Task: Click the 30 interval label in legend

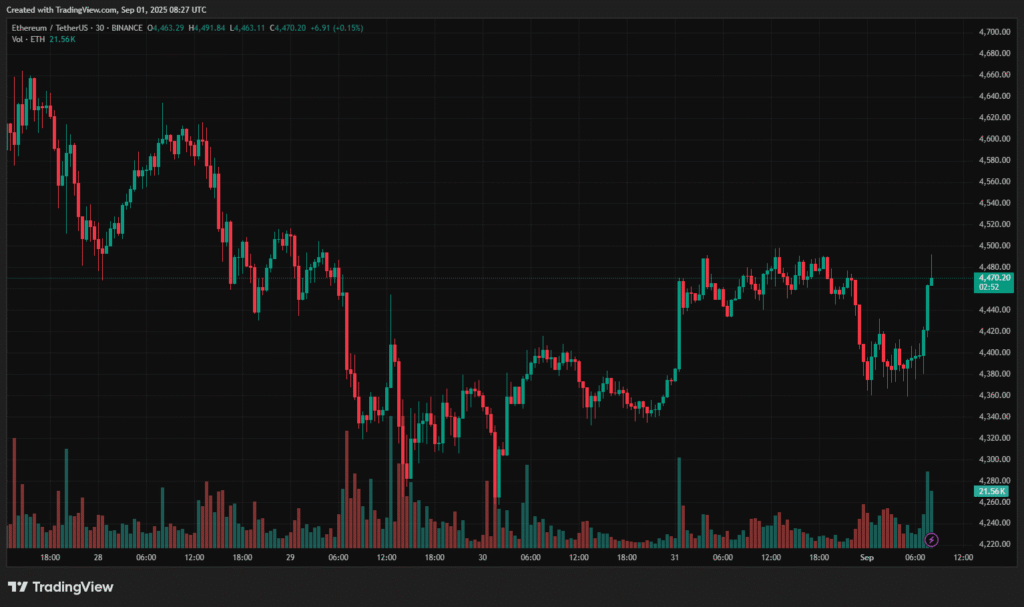Action: 100,28
